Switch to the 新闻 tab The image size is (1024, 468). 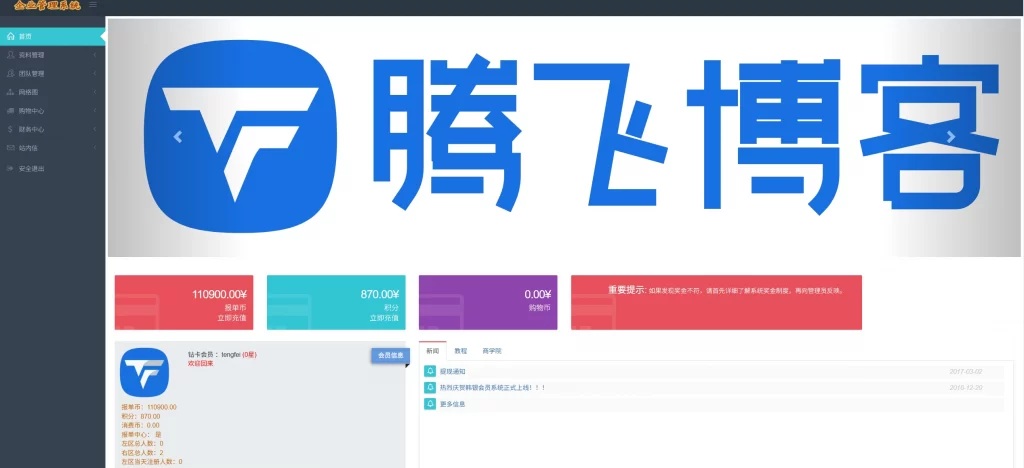(432, 351)
